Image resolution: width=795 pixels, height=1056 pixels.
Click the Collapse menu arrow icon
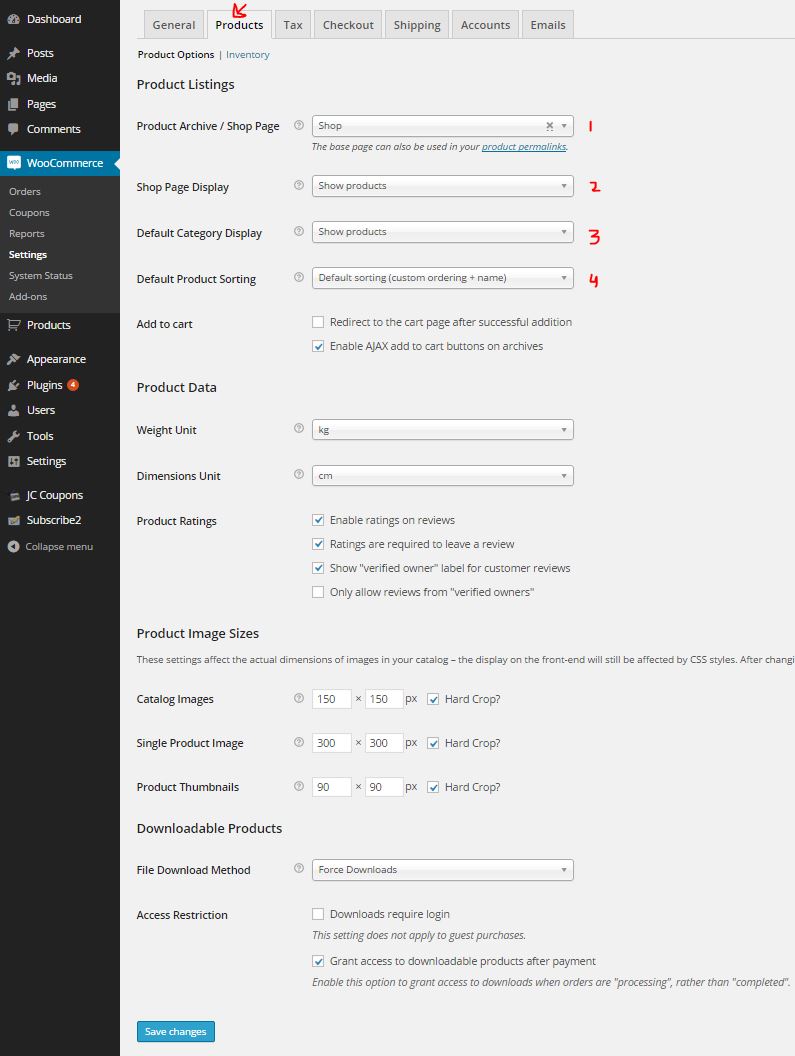point(13,547)
